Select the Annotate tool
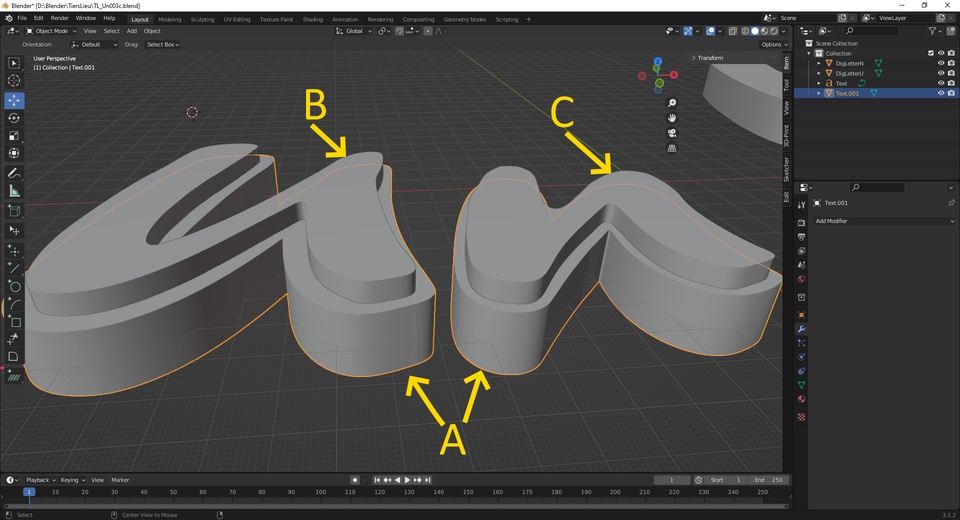The width and height of the screenshot is (960, 520). pyautogui.click(x=13, y=174)
